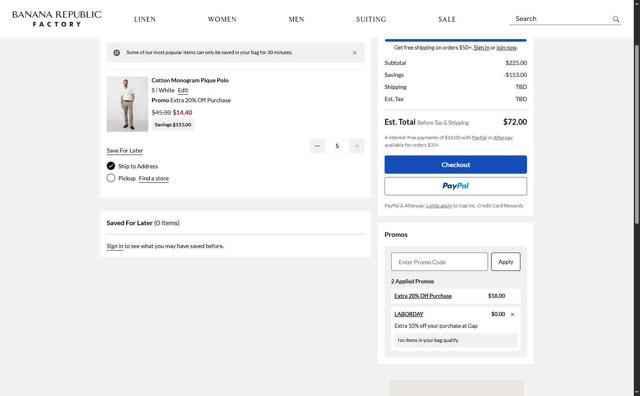Open the Women menu
The image size is (640, 396).
click(x=222, y=19)
